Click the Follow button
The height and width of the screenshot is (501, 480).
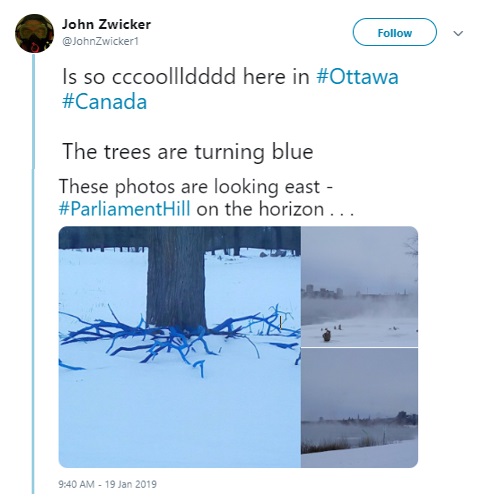[395, 32]
